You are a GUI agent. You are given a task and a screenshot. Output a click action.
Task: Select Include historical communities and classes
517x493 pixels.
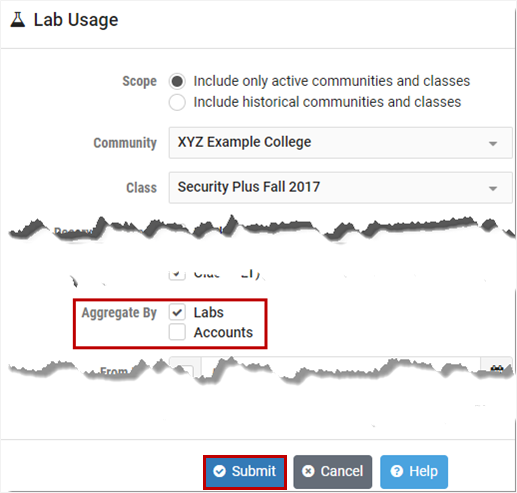[177, 102]
